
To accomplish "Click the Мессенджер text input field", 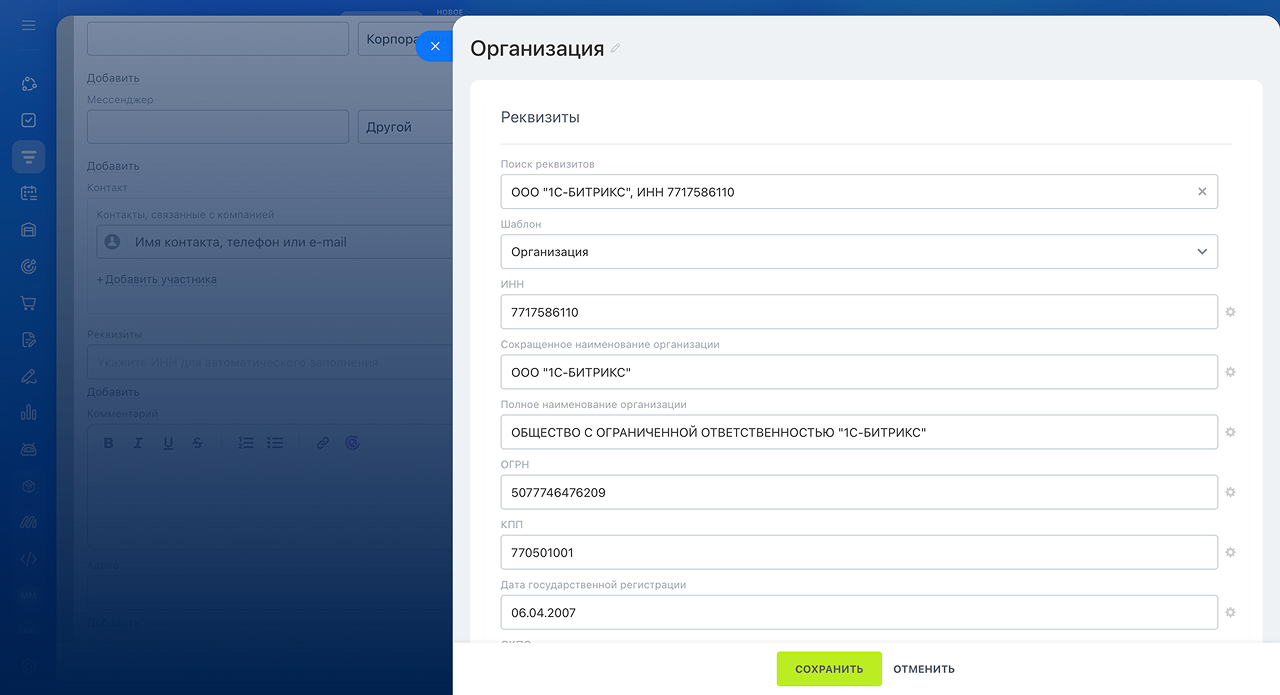I will pyautogui.click(x=218, y=127).
